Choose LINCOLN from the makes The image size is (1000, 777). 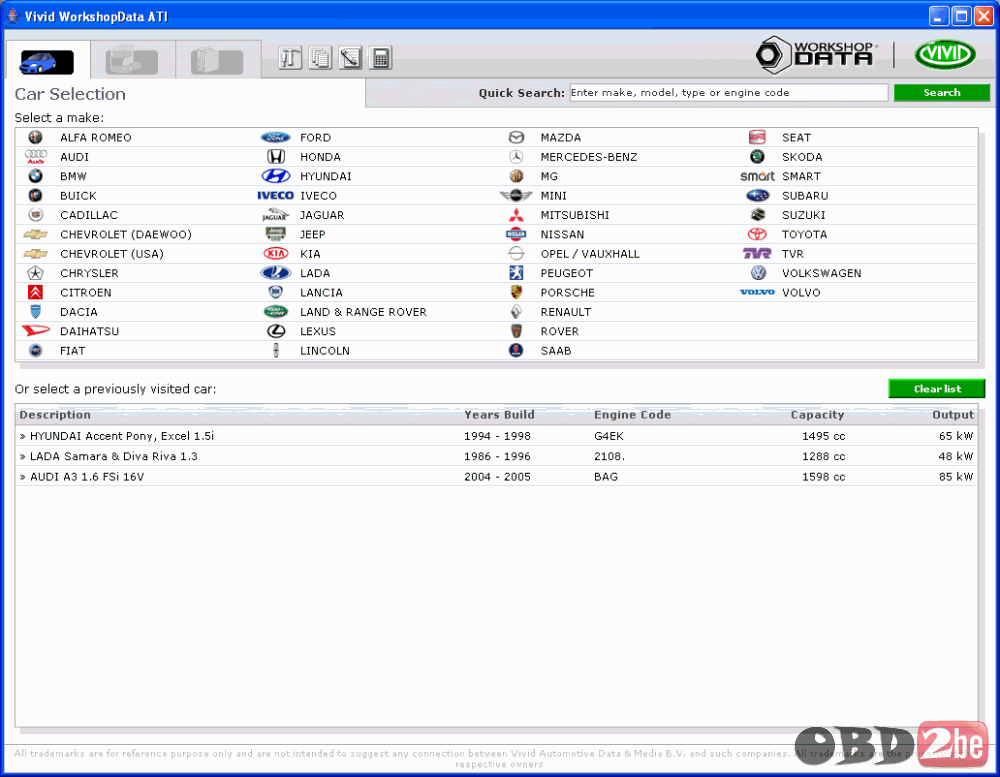pyautogui.click(x=325, y=351)
